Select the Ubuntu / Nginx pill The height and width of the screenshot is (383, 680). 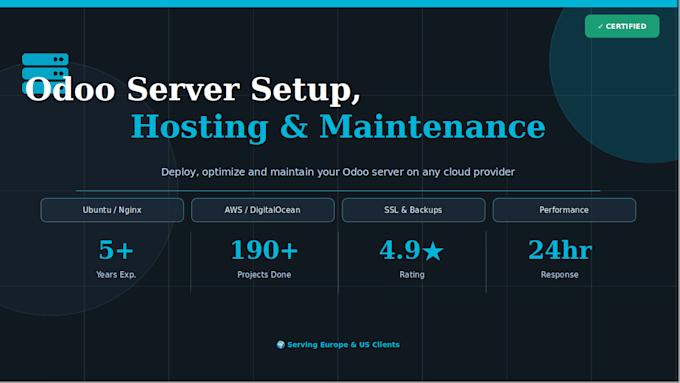[112, 210]
